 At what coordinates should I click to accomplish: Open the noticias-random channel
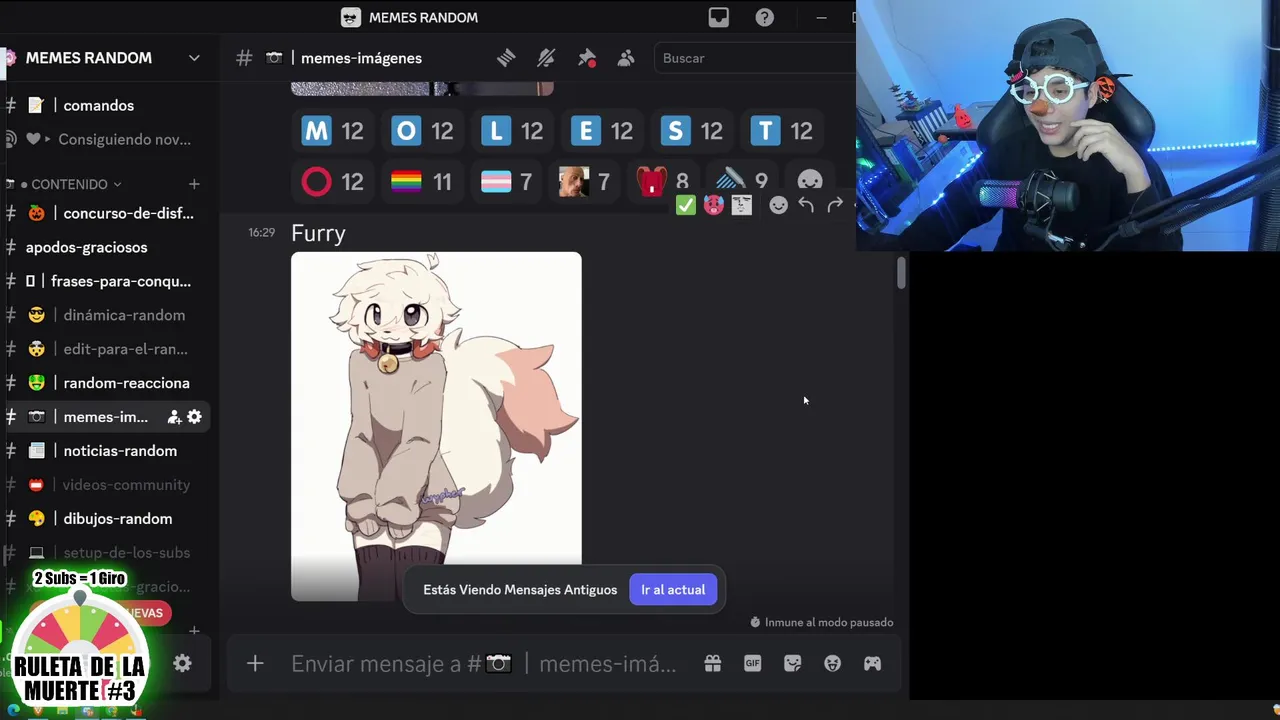point(104,451)
